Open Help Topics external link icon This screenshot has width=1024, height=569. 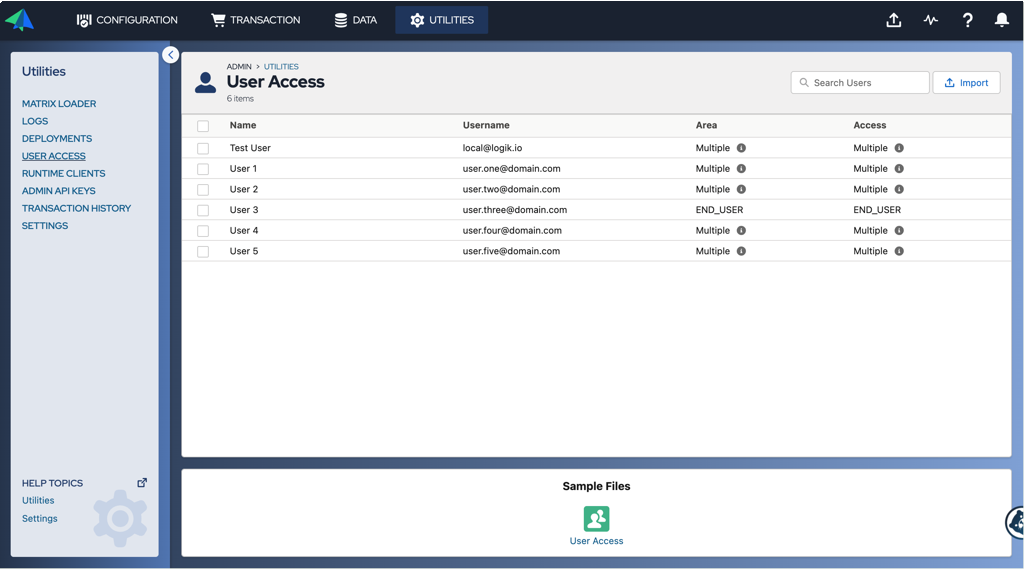(142, 483)
